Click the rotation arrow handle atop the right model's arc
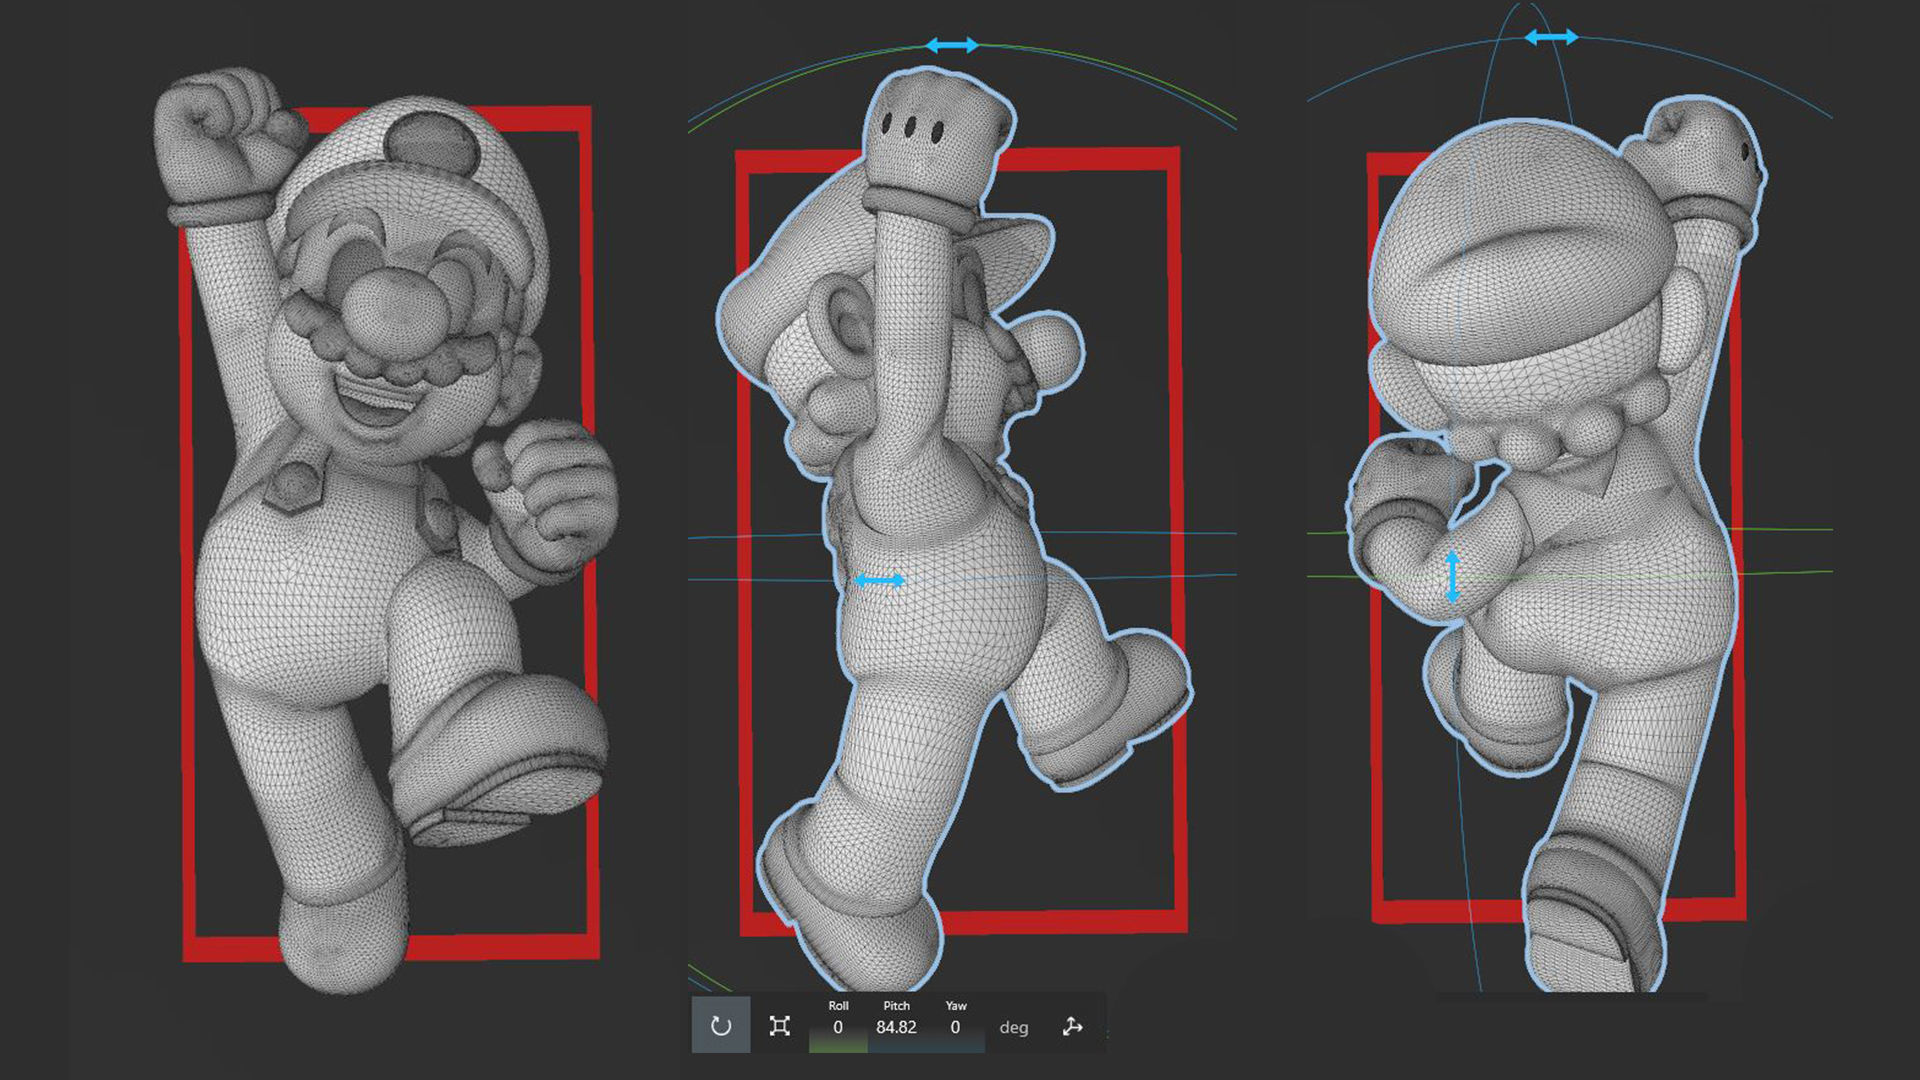 click(x=1551, y=37)
